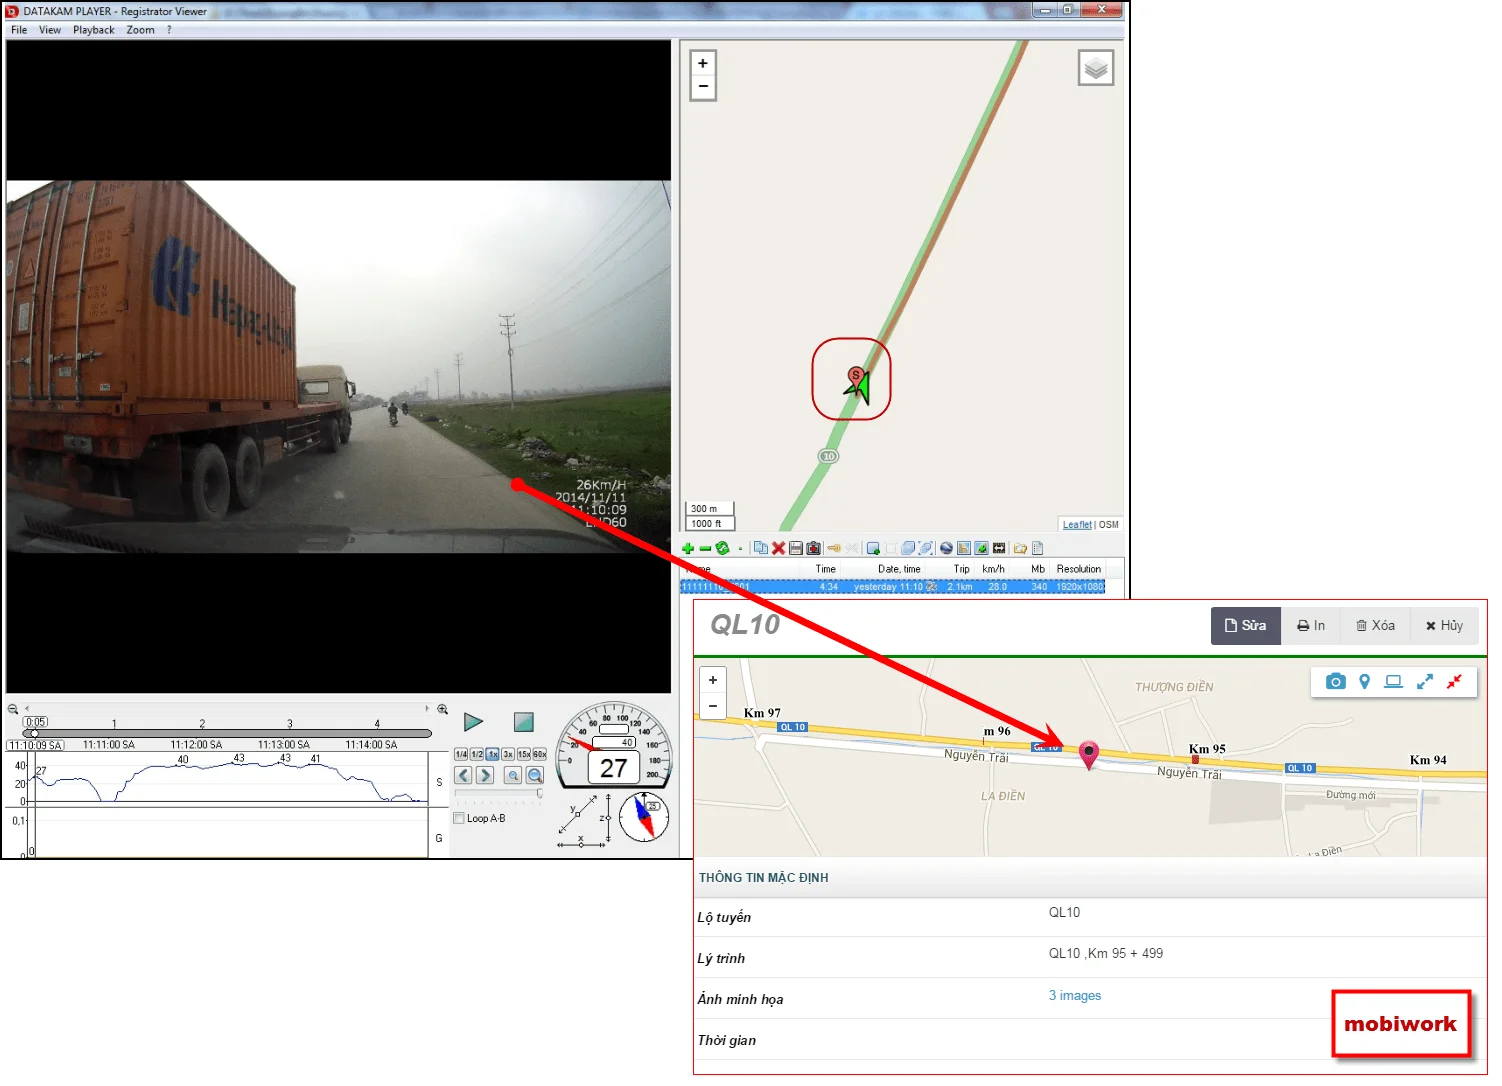Open the Playback menu
The image size is (1502, 1086).
tap(94, 30)
